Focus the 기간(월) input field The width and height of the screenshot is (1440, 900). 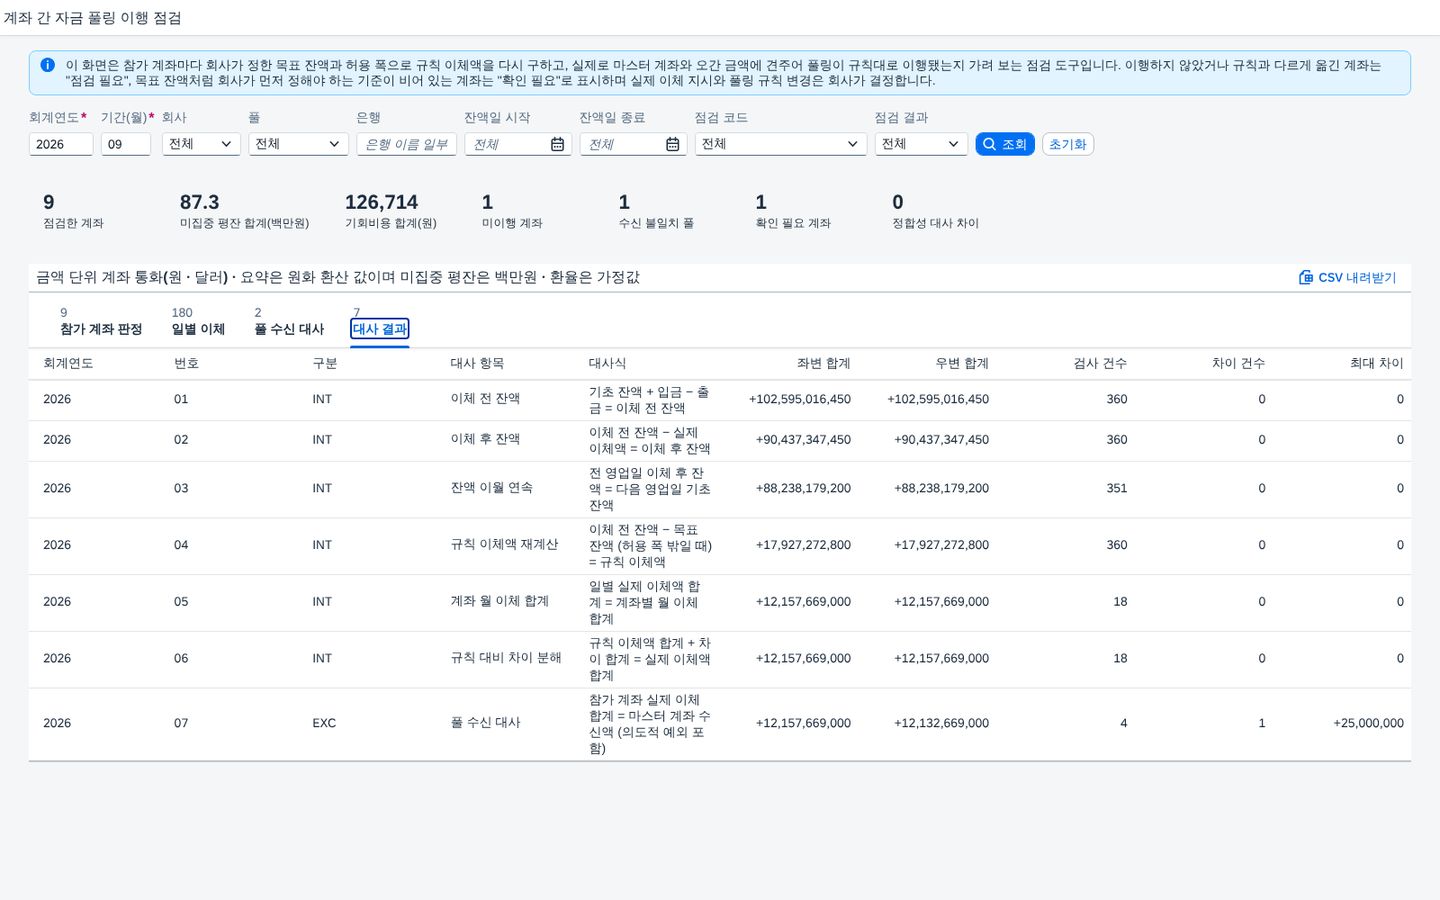[x=126, y=144]
